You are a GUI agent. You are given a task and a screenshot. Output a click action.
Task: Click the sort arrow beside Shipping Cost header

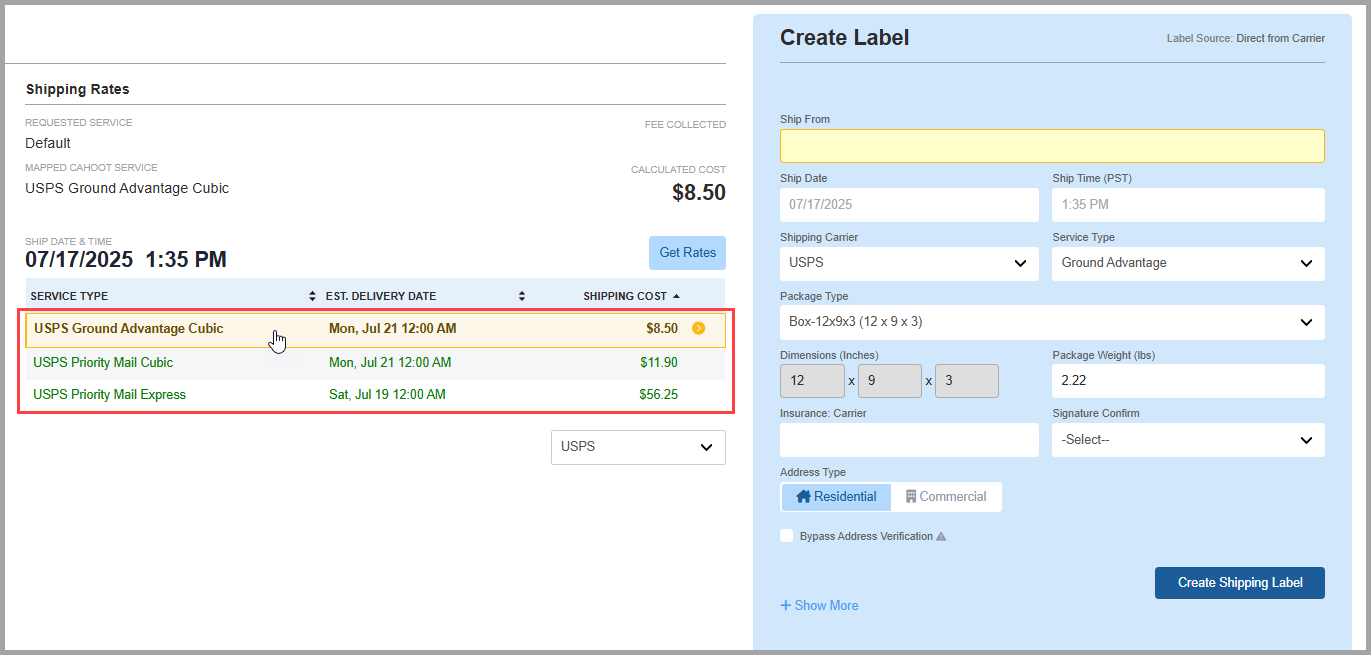point(677,296)
